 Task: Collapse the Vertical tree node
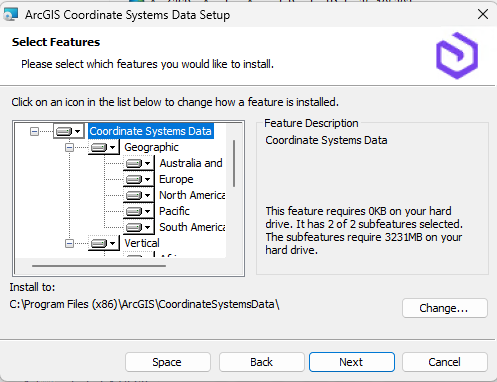(69, 243)
